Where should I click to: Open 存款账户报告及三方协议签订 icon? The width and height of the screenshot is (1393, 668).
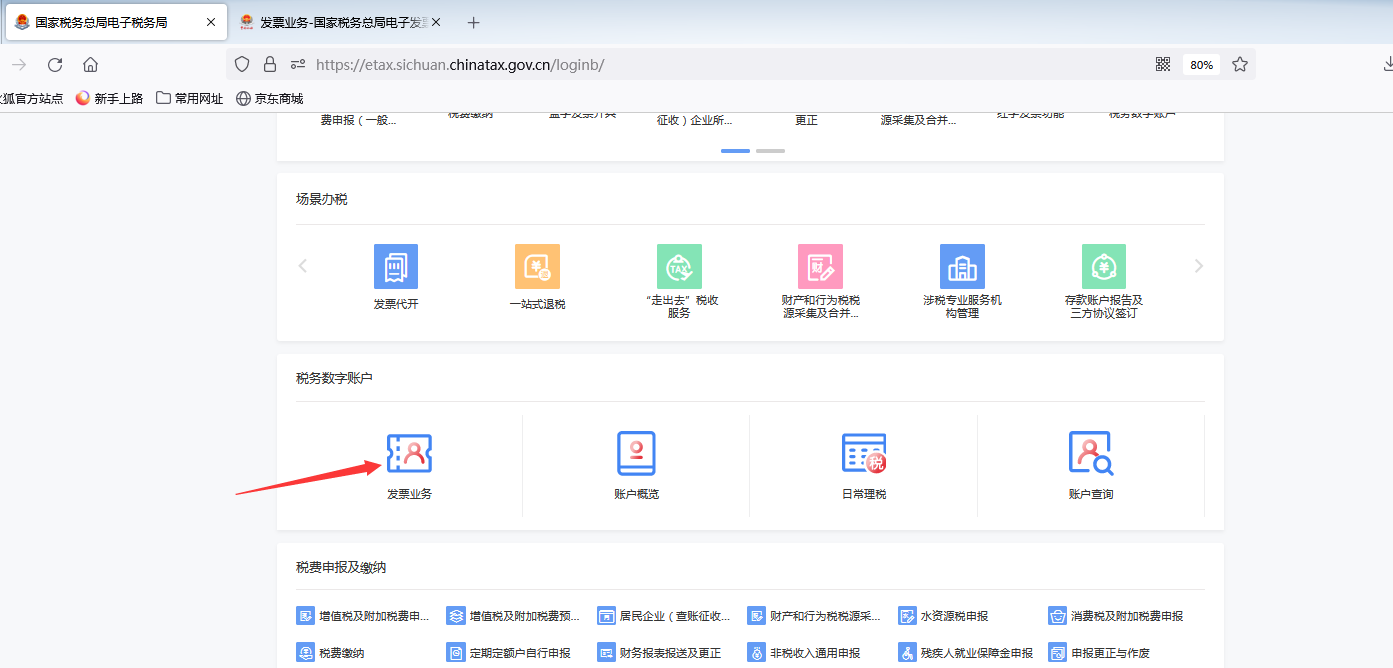tap(1103, 267)
